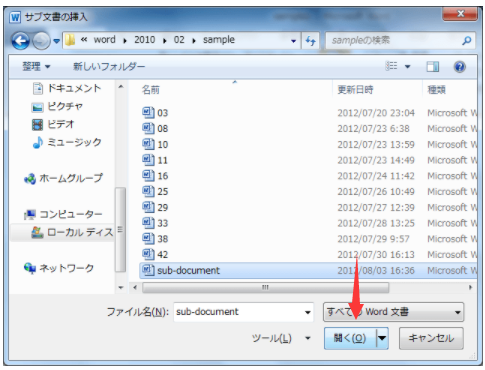Expand the ファイル名 dropdown arrow
The image size is (485, 370).
pos(308,312)
